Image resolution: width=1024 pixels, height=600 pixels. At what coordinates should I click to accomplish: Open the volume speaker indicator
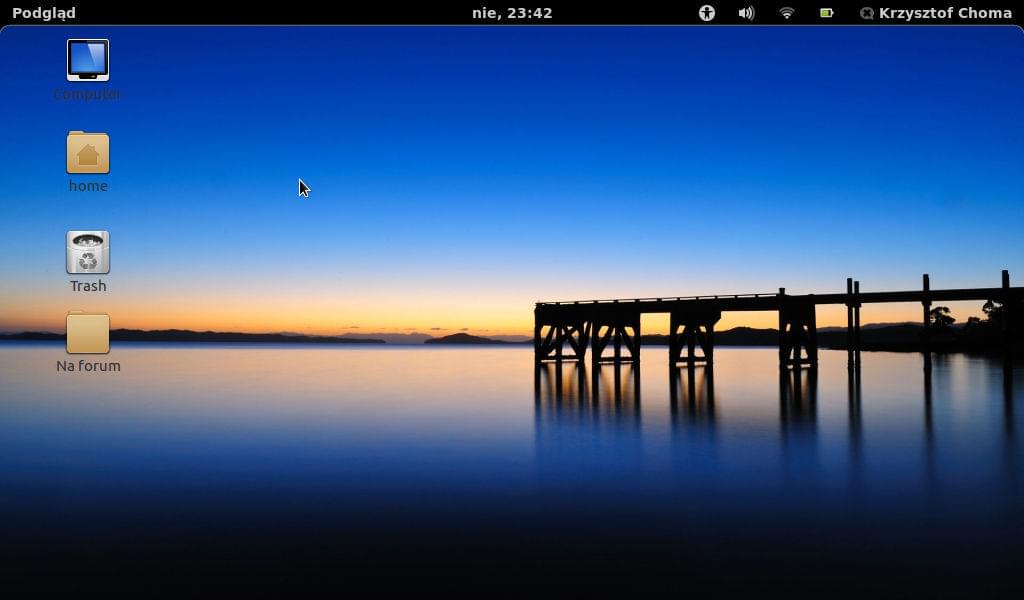[746, 13]
